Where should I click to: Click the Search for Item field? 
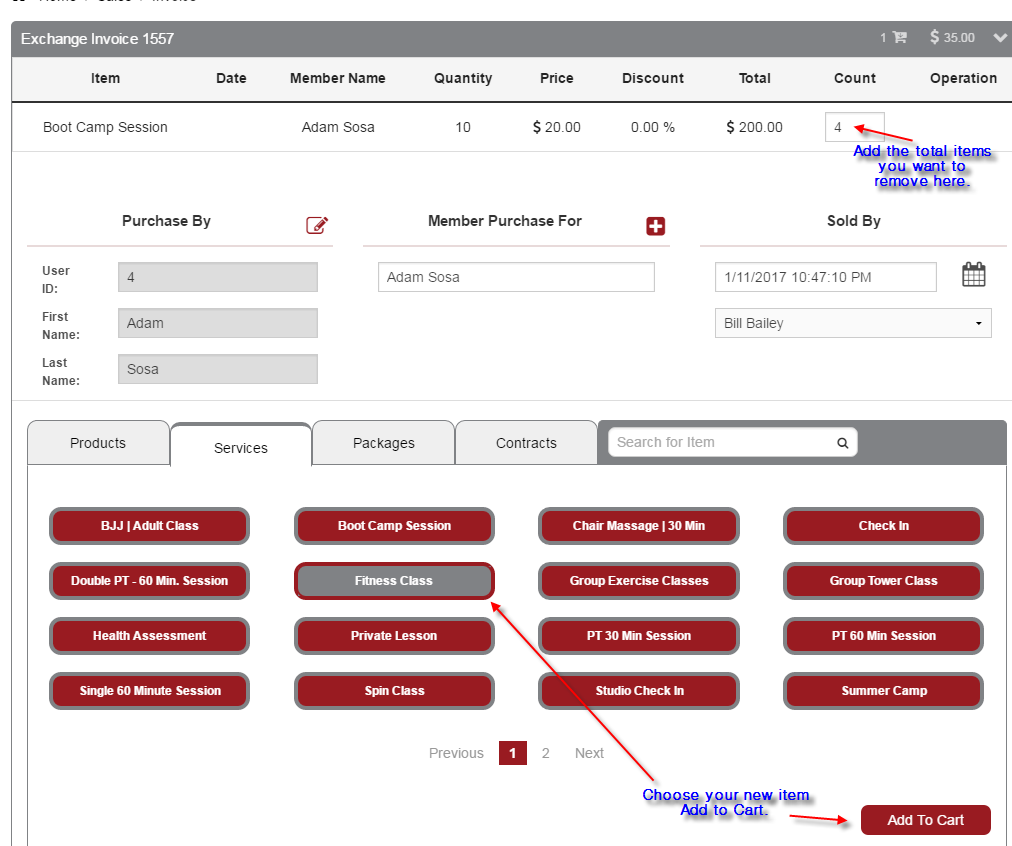pyautogui.click(x=720, y=443)
